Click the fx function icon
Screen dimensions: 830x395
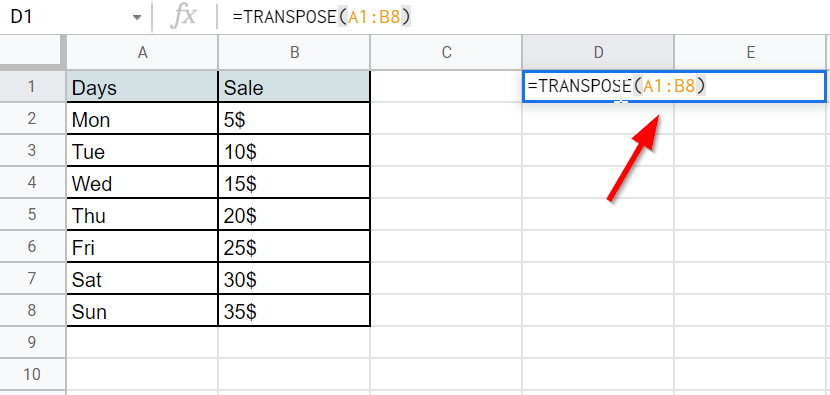point(183,17)
